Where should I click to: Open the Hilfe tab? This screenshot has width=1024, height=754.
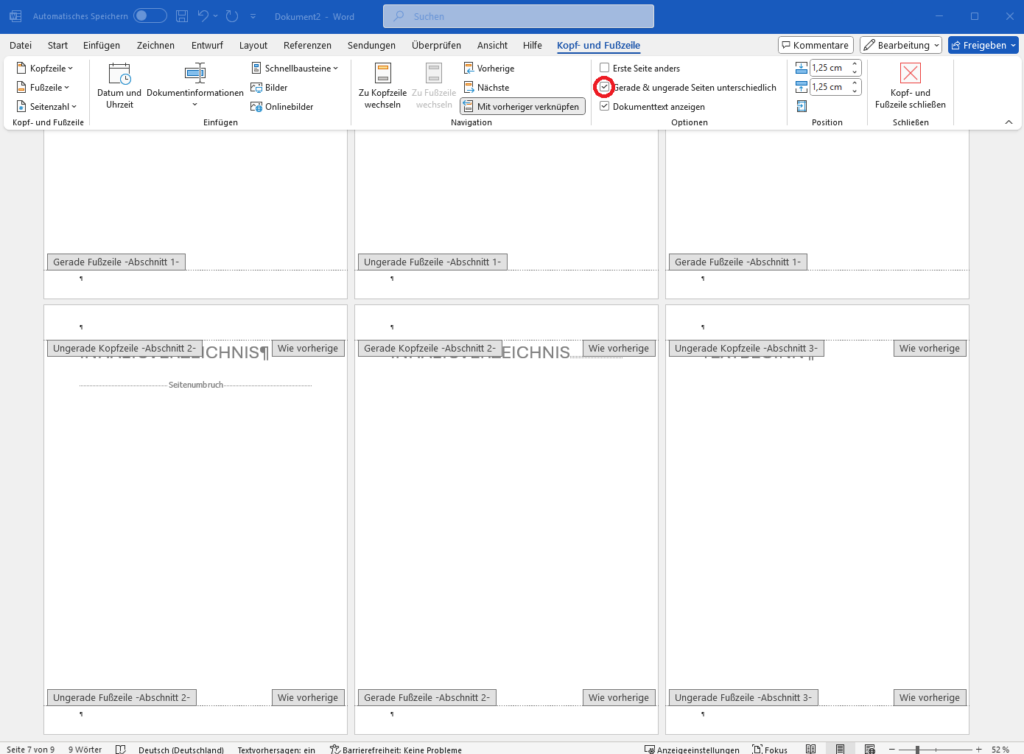[532, 45]
